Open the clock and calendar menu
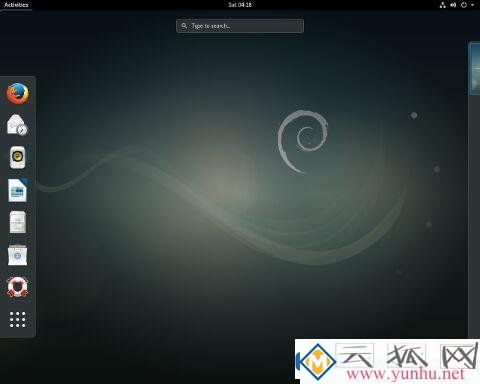This screenshot has height=384, width=480. (240, 5)
